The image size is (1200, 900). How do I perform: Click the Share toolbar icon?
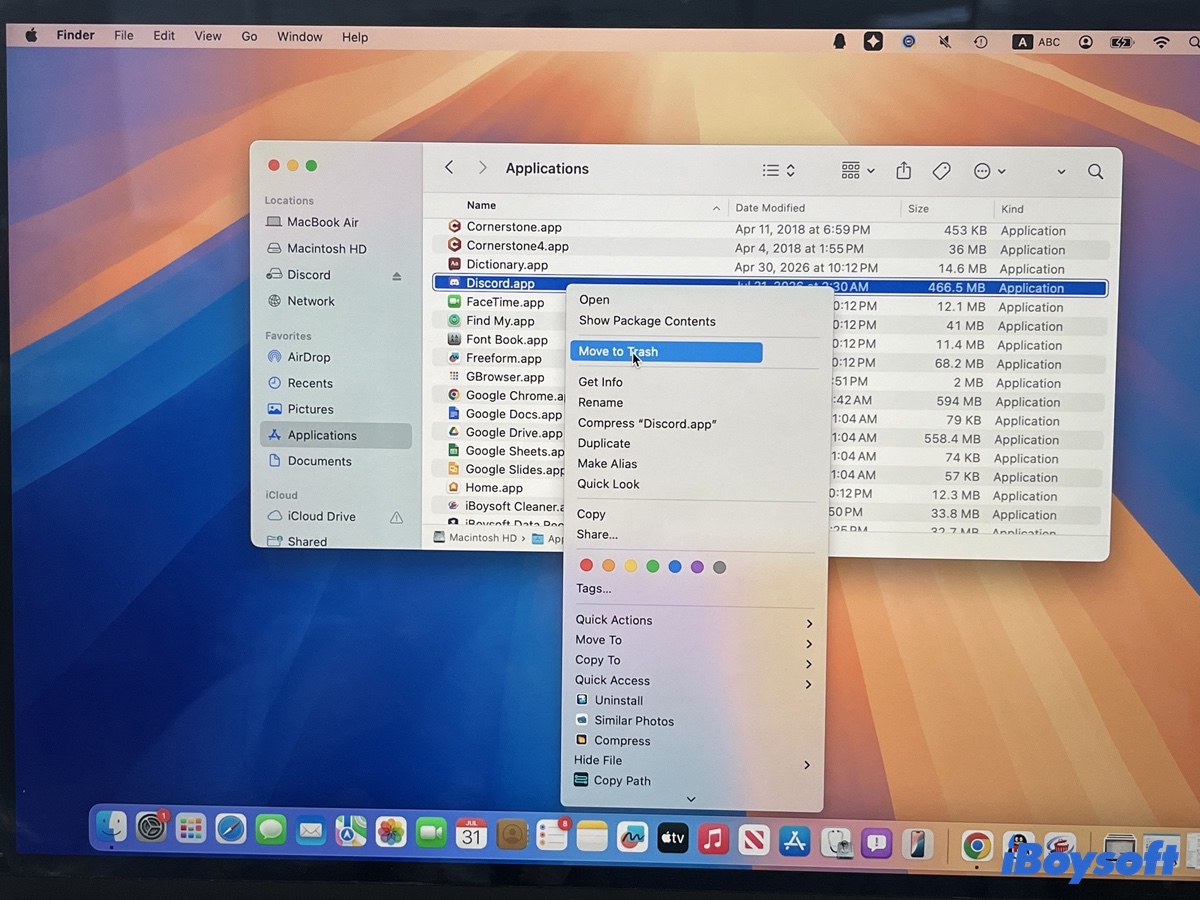pyautogui.click(x=903, y=170)
